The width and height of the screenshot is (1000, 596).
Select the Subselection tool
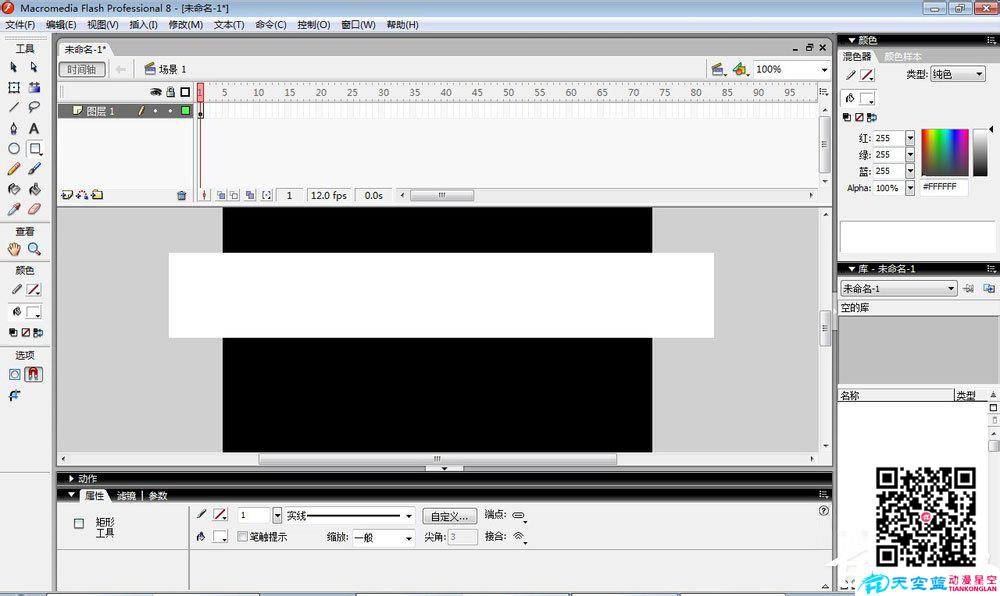pos(34,67)
